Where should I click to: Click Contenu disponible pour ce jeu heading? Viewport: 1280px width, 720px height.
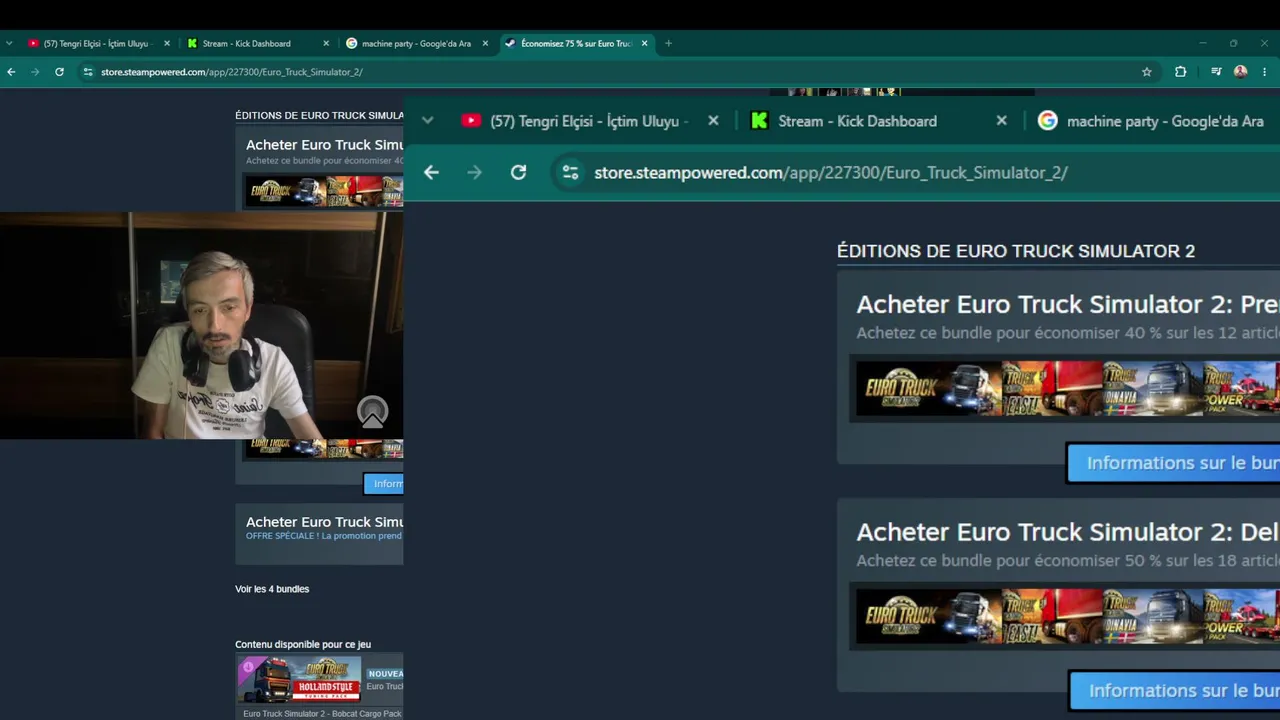click(303, 645)
